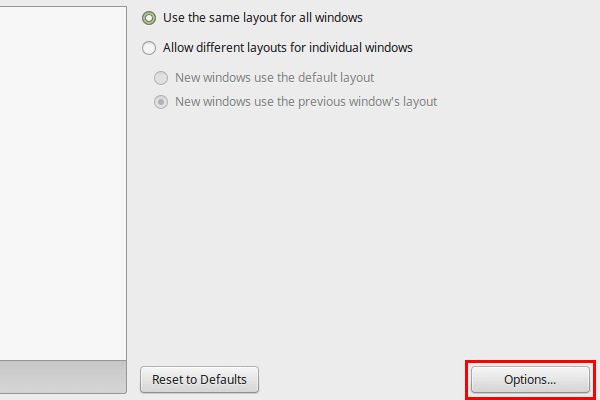Enable "Allow different layouts for individual windows"
The image size is (600, 400).
(277, 48)
